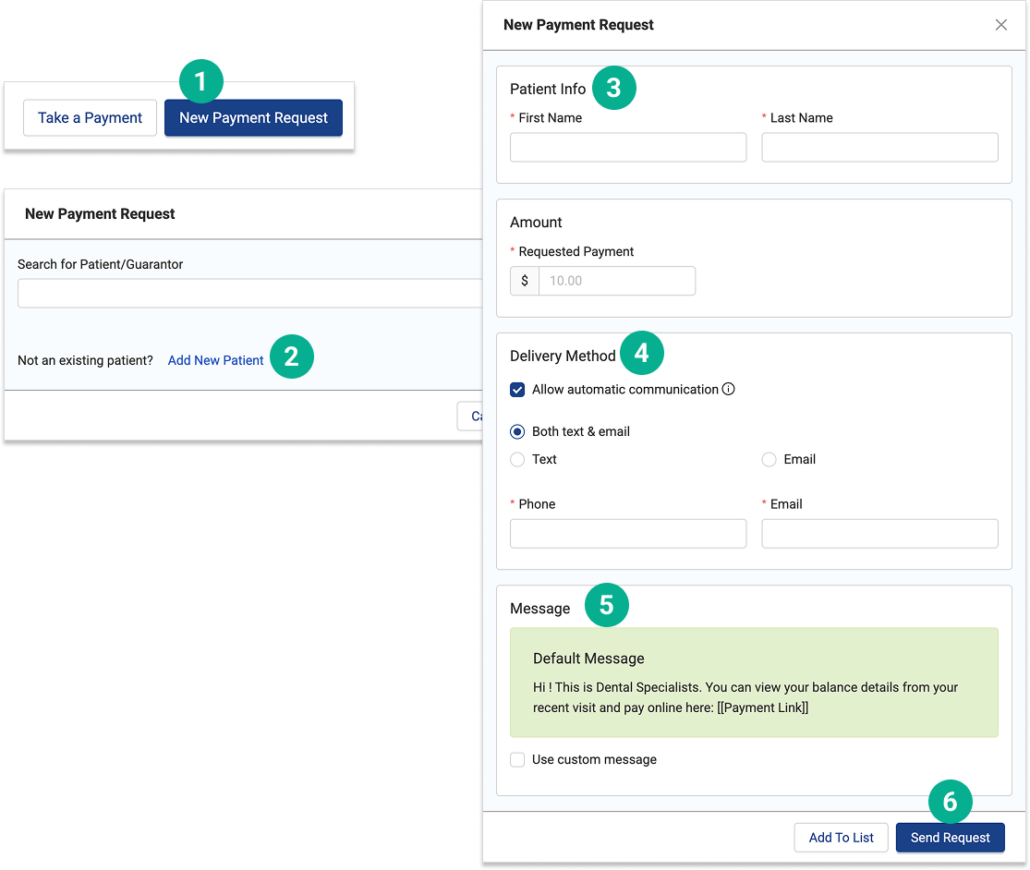This screenshot has height=870, width=1030.
Task: Uncheck Allow automatic communication
Action: (518, 389)
